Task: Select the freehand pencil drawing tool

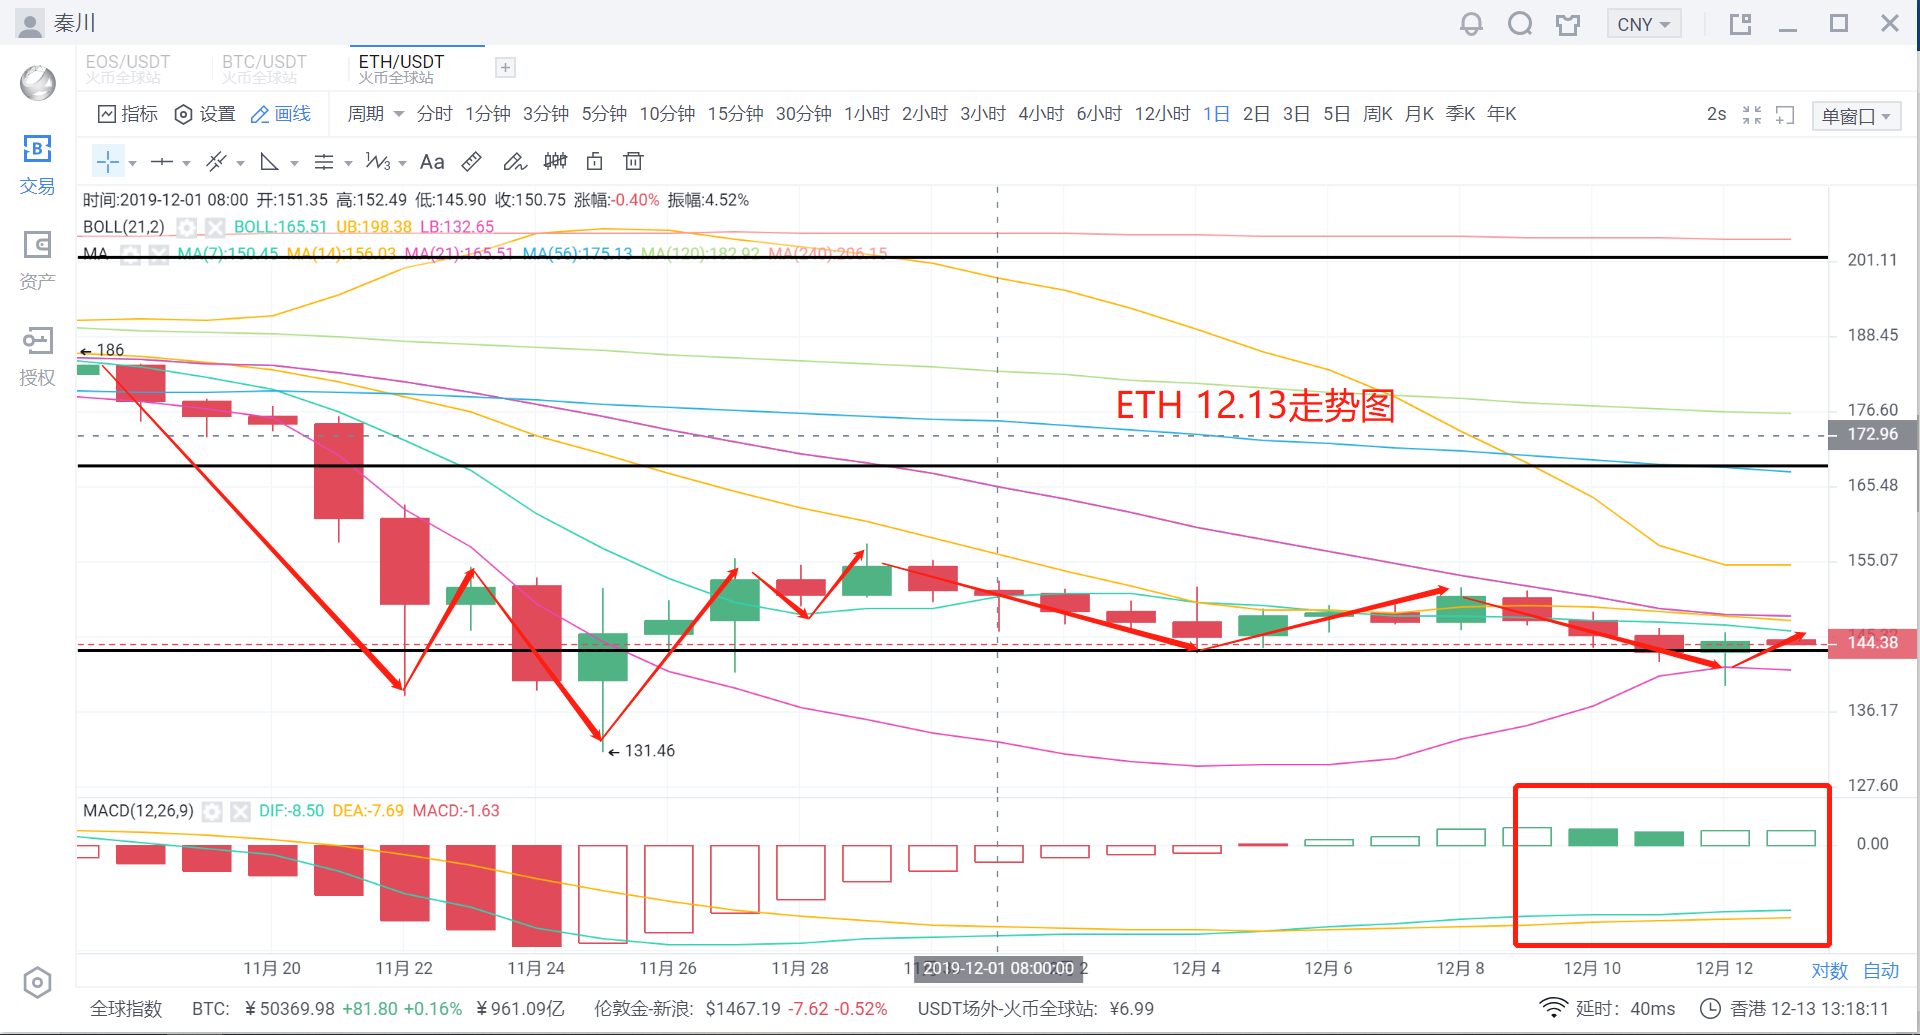Action: pyautogui.click(x=514, y=161)
